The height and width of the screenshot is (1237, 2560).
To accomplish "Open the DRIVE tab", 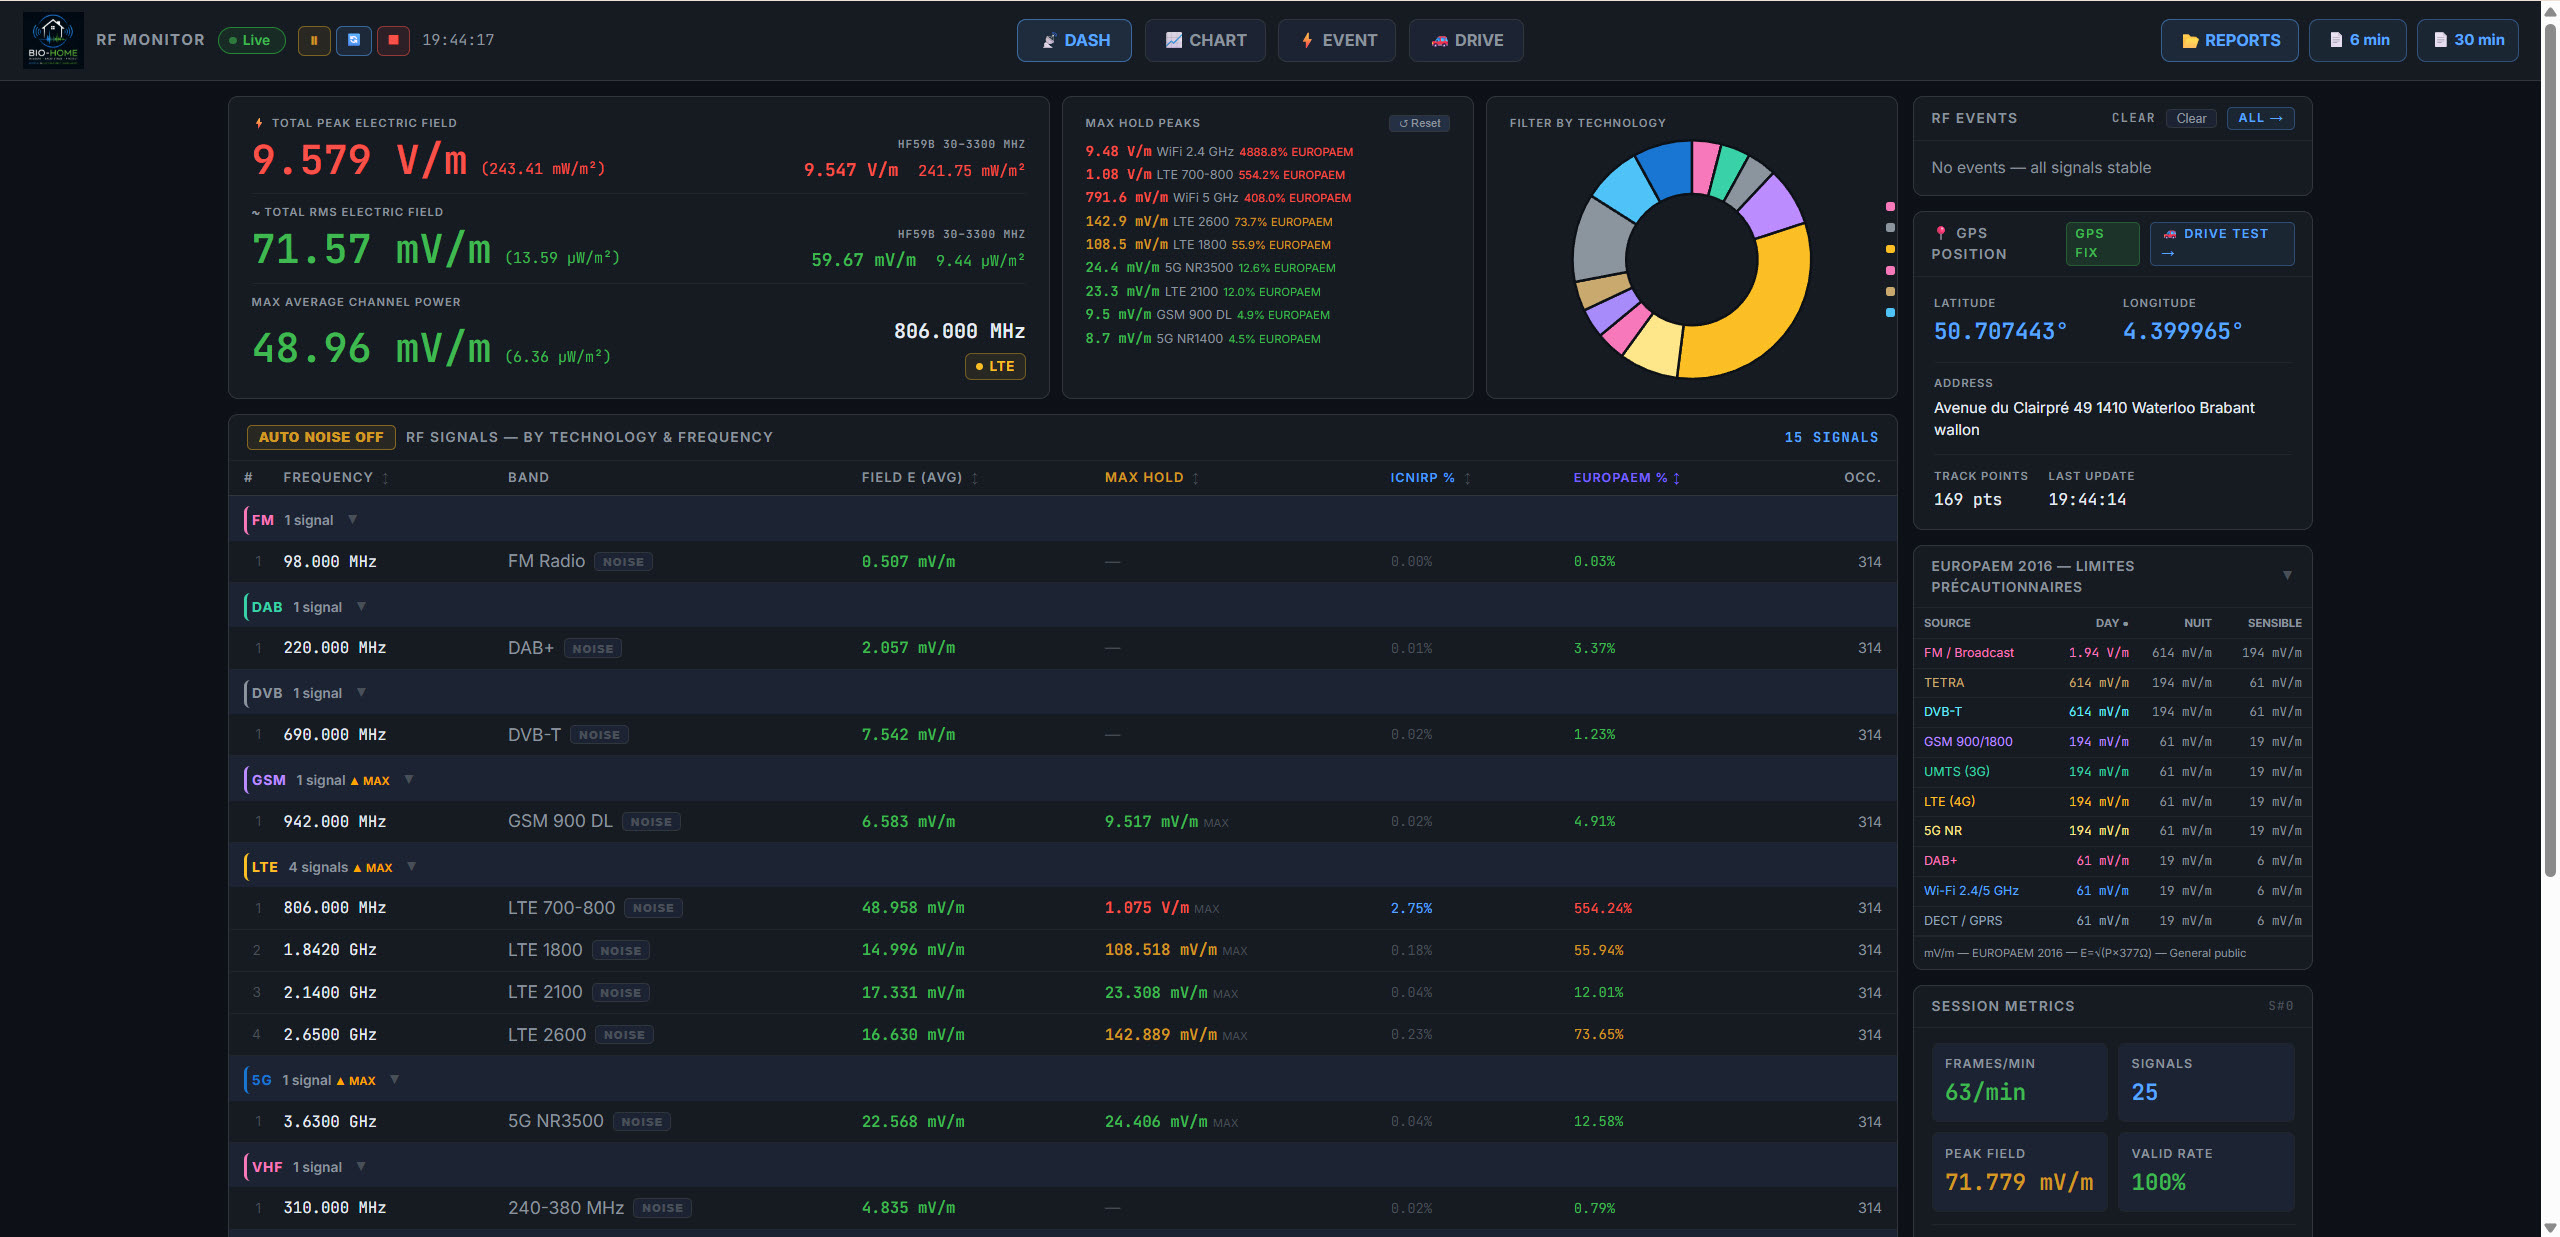I will click(x=1466, y=40).
